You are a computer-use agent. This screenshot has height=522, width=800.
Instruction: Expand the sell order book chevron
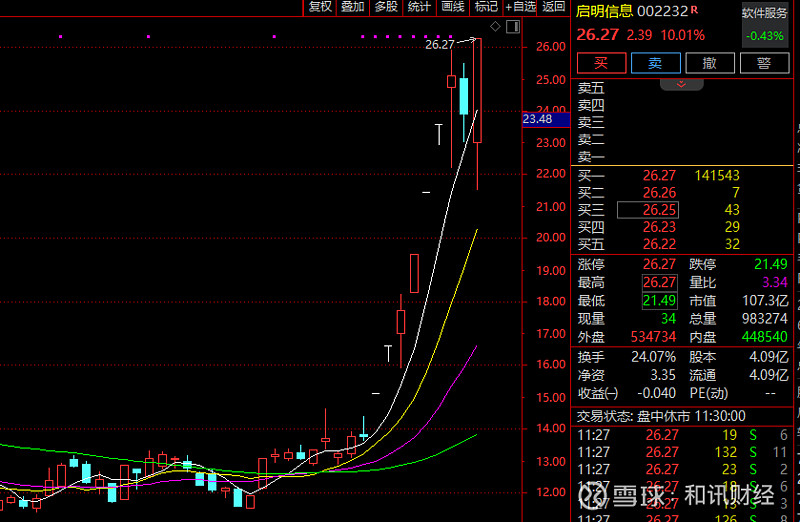click(x=682, y=85)
